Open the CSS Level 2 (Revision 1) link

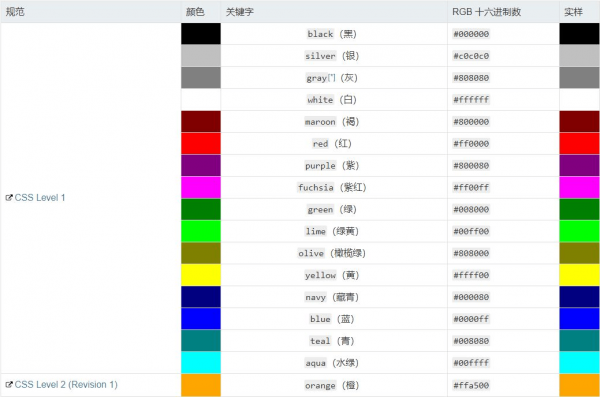(x=66, y=384)
